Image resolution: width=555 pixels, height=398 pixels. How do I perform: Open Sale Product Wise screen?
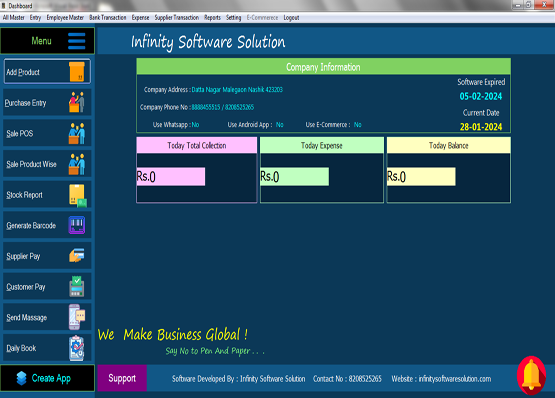tap(47, 164)
